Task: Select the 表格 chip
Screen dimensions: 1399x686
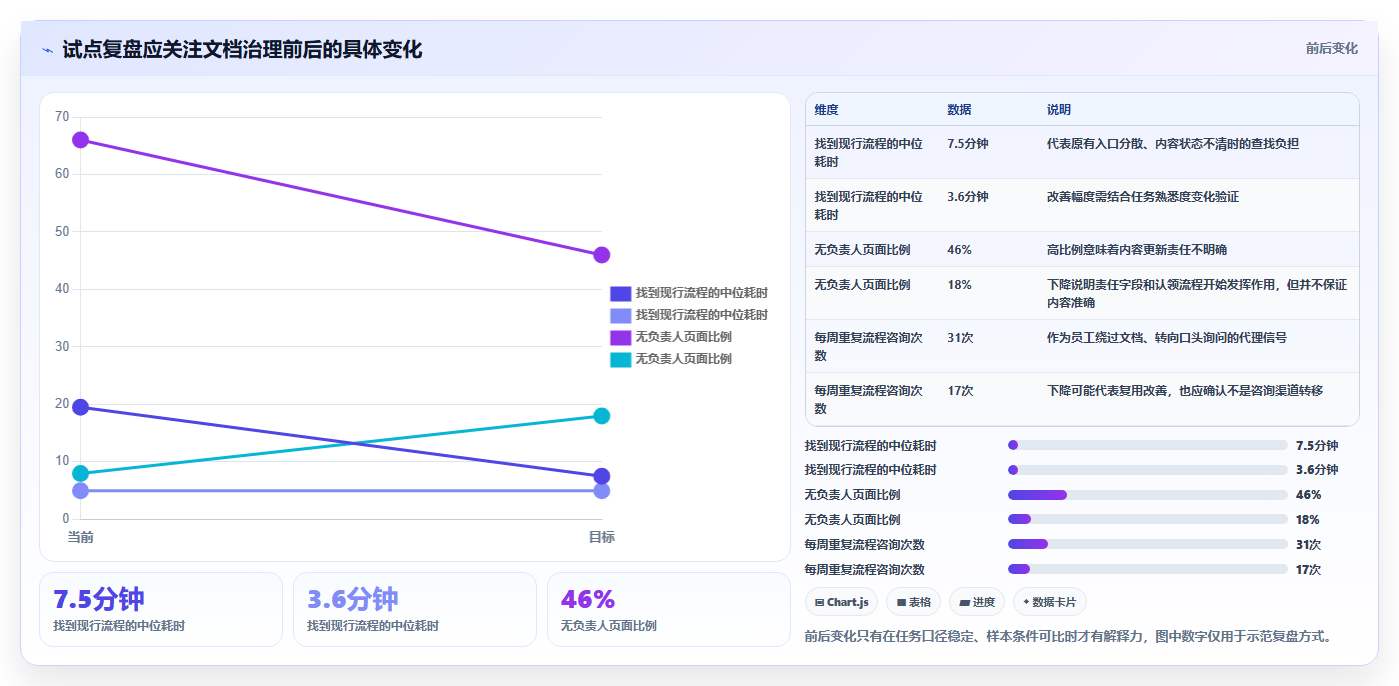Action: (913, 602)
